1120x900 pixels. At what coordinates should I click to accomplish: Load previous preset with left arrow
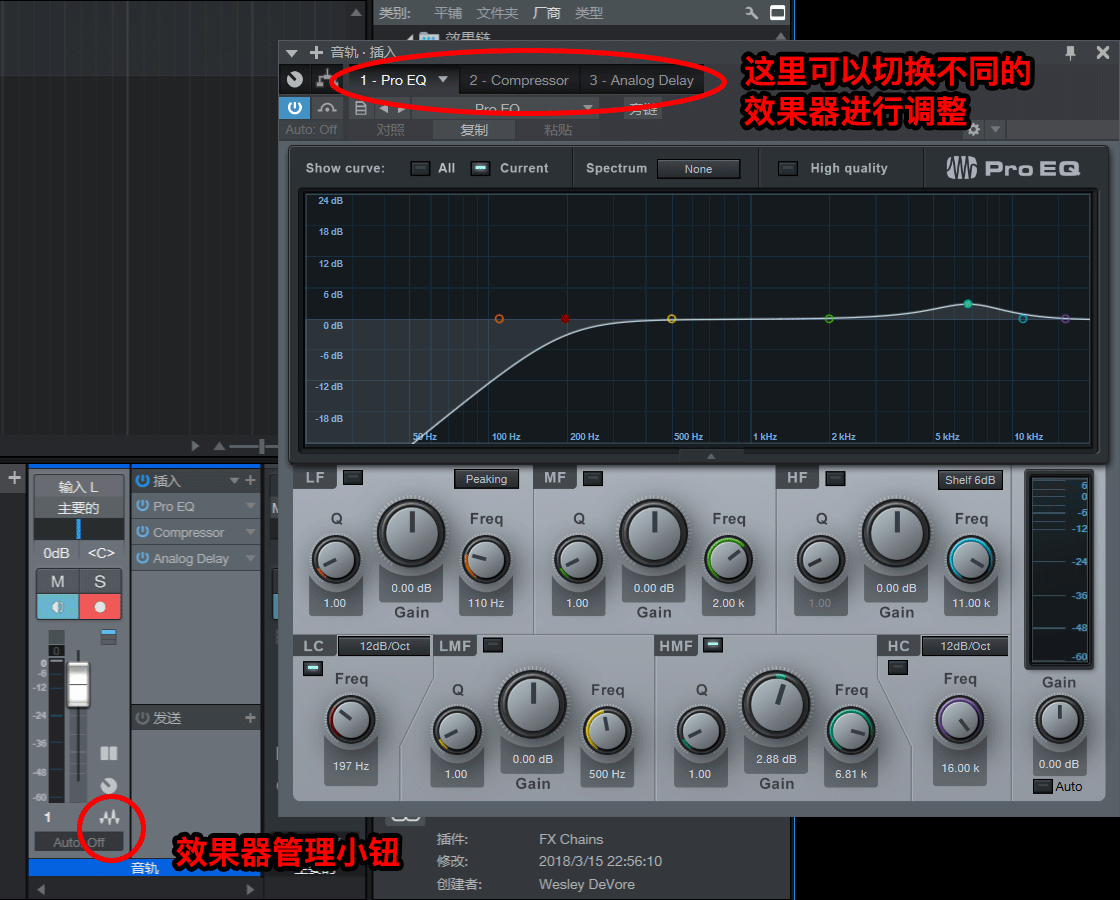point(384,109)
